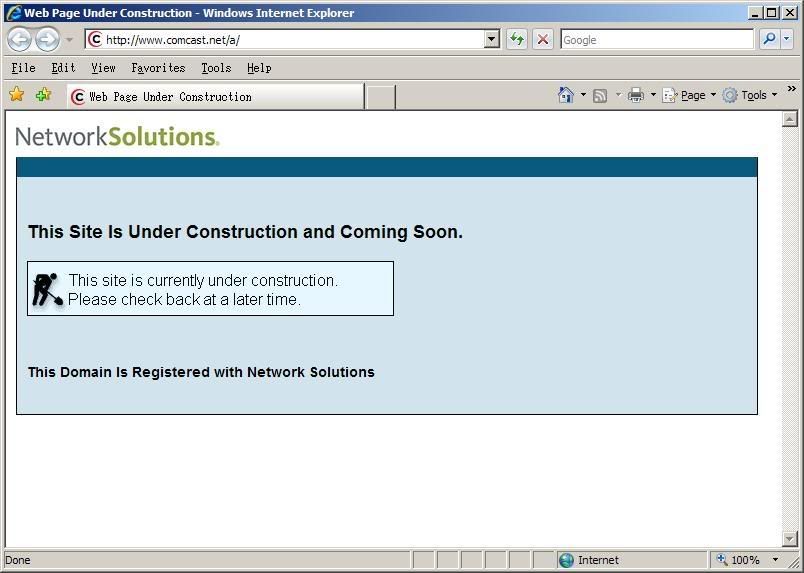Refresh the page with green arrows icon

(x=517, y=39)
